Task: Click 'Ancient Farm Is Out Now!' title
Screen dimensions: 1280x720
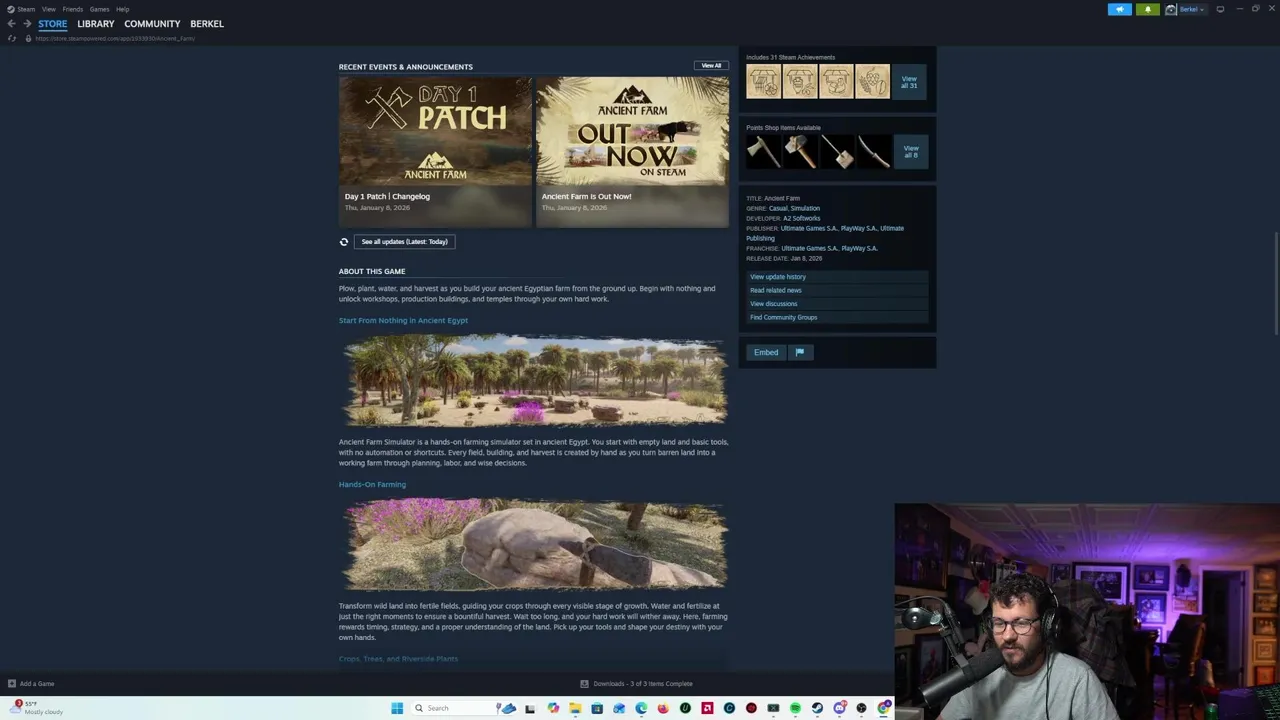Action: coord(586,196)
